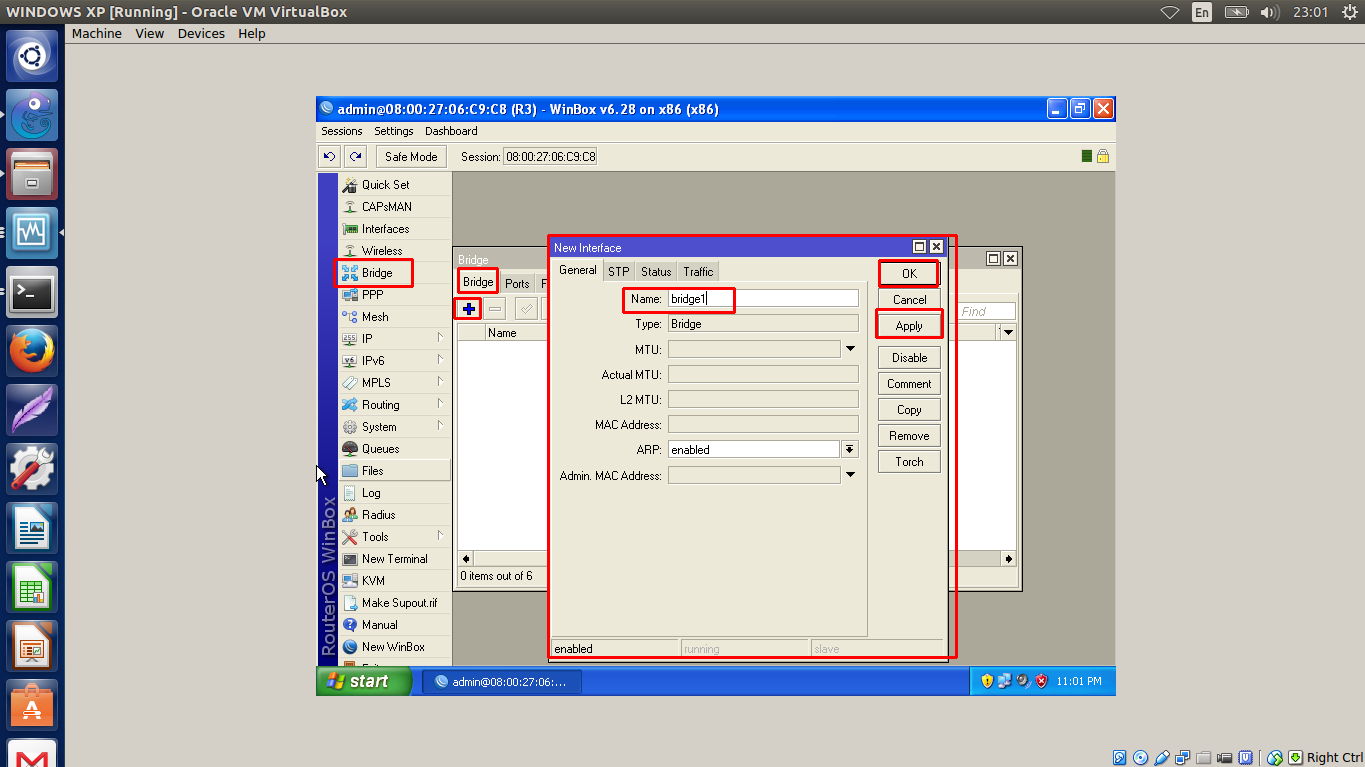The height and width of the screenshot is (767, 1365).
Task: Open the ARP dropdown arrow
Action: point(850,450)
